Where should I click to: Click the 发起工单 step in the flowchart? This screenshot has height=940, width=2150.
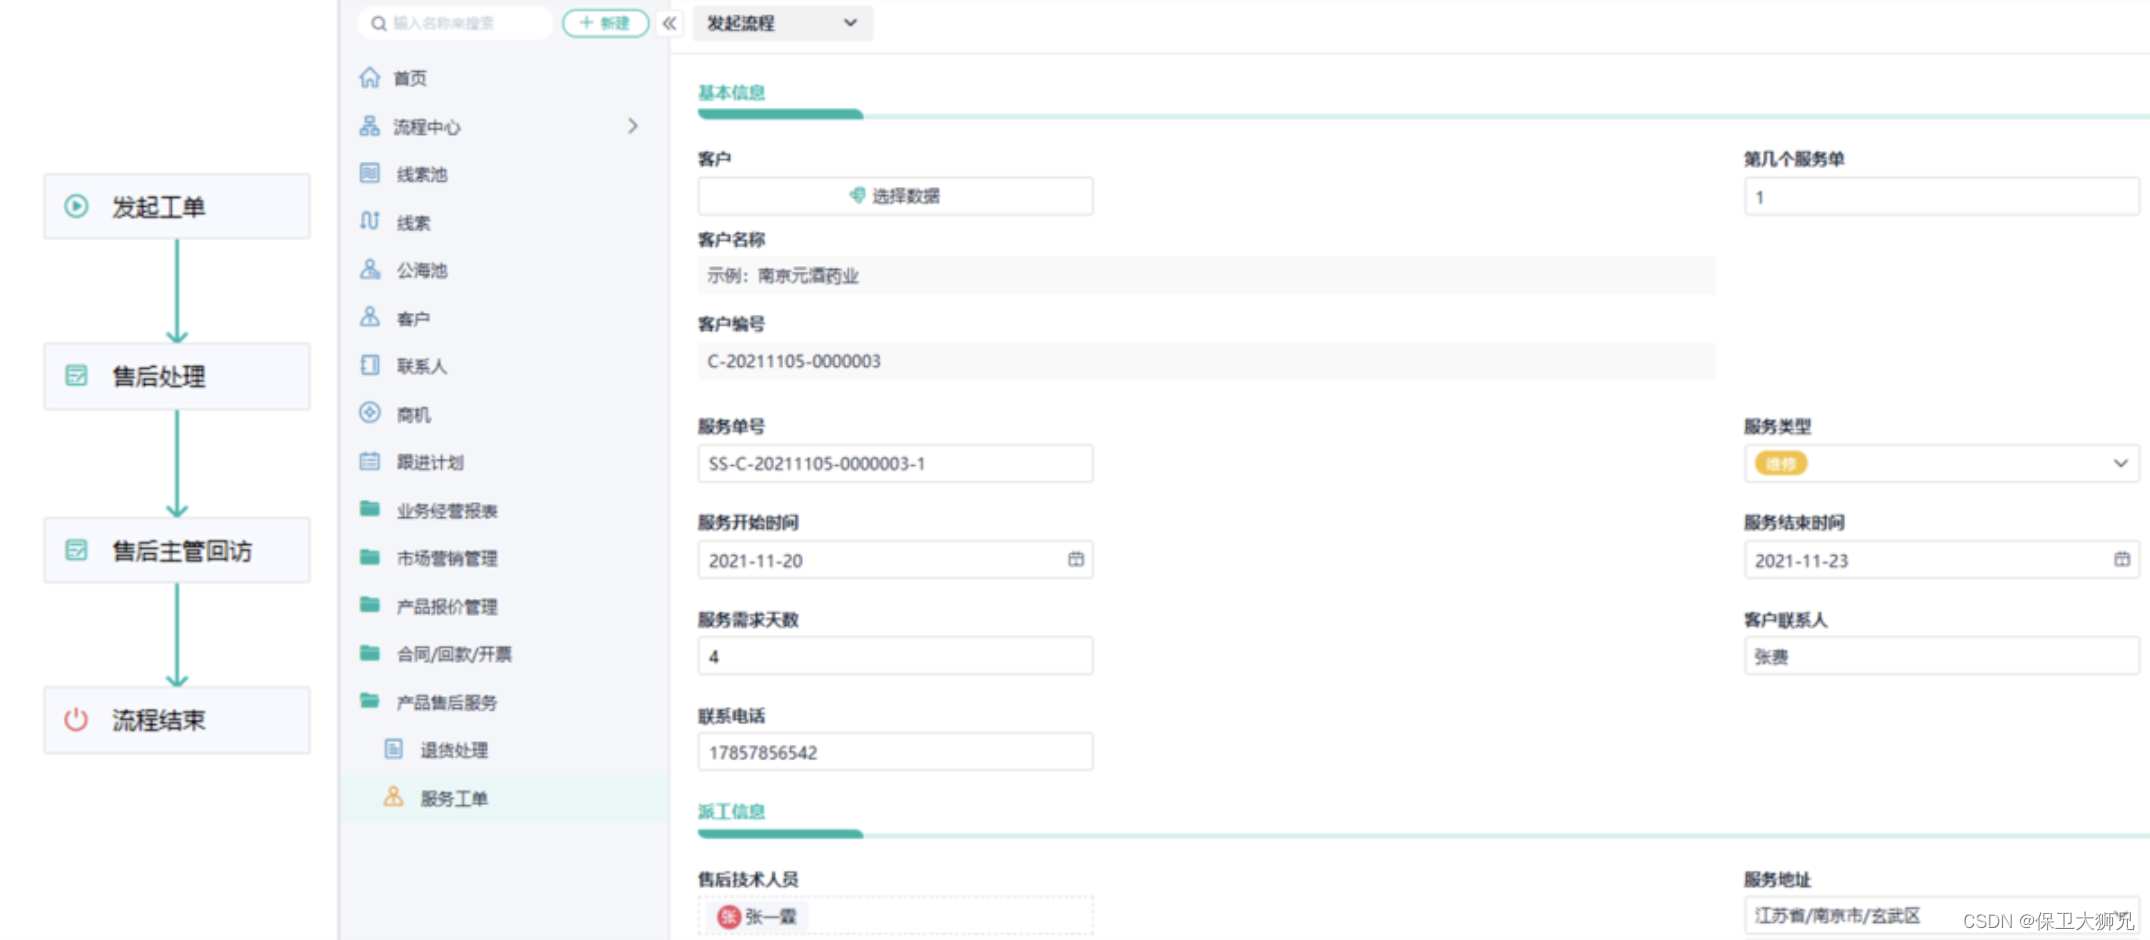[175, 206]
